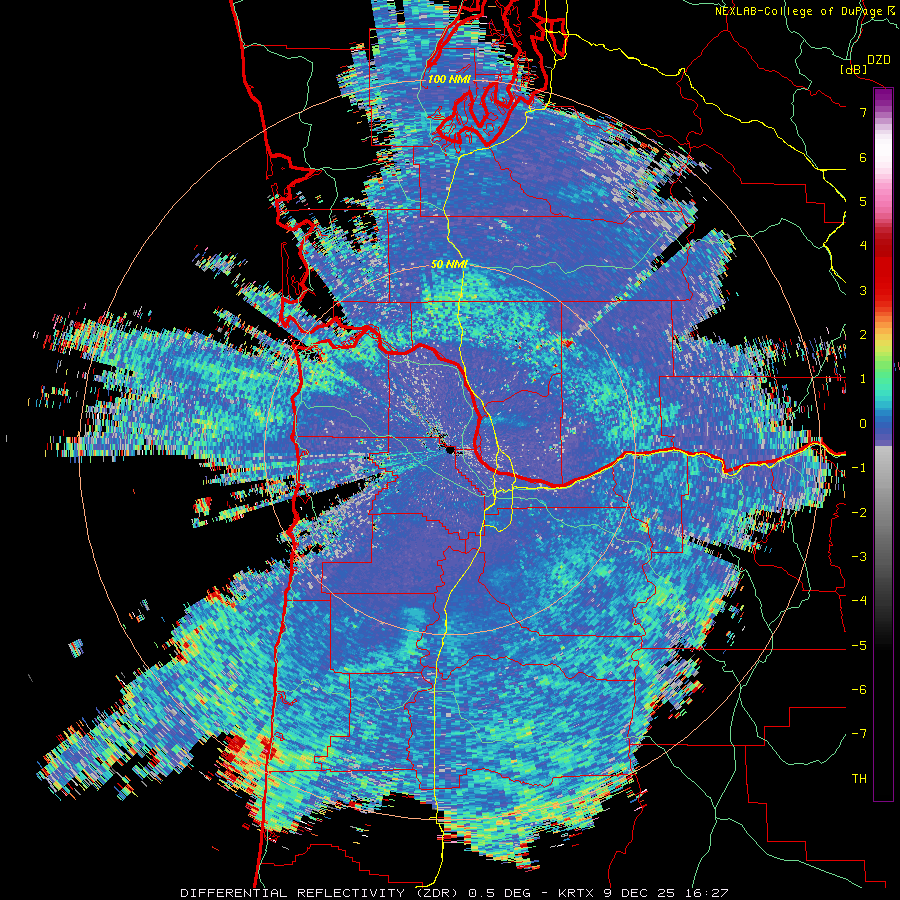Image resolution: width=900 pixels, height=900 pixels.
Task: Click the 4 tick label on color scale
Action: coord(863,246)
